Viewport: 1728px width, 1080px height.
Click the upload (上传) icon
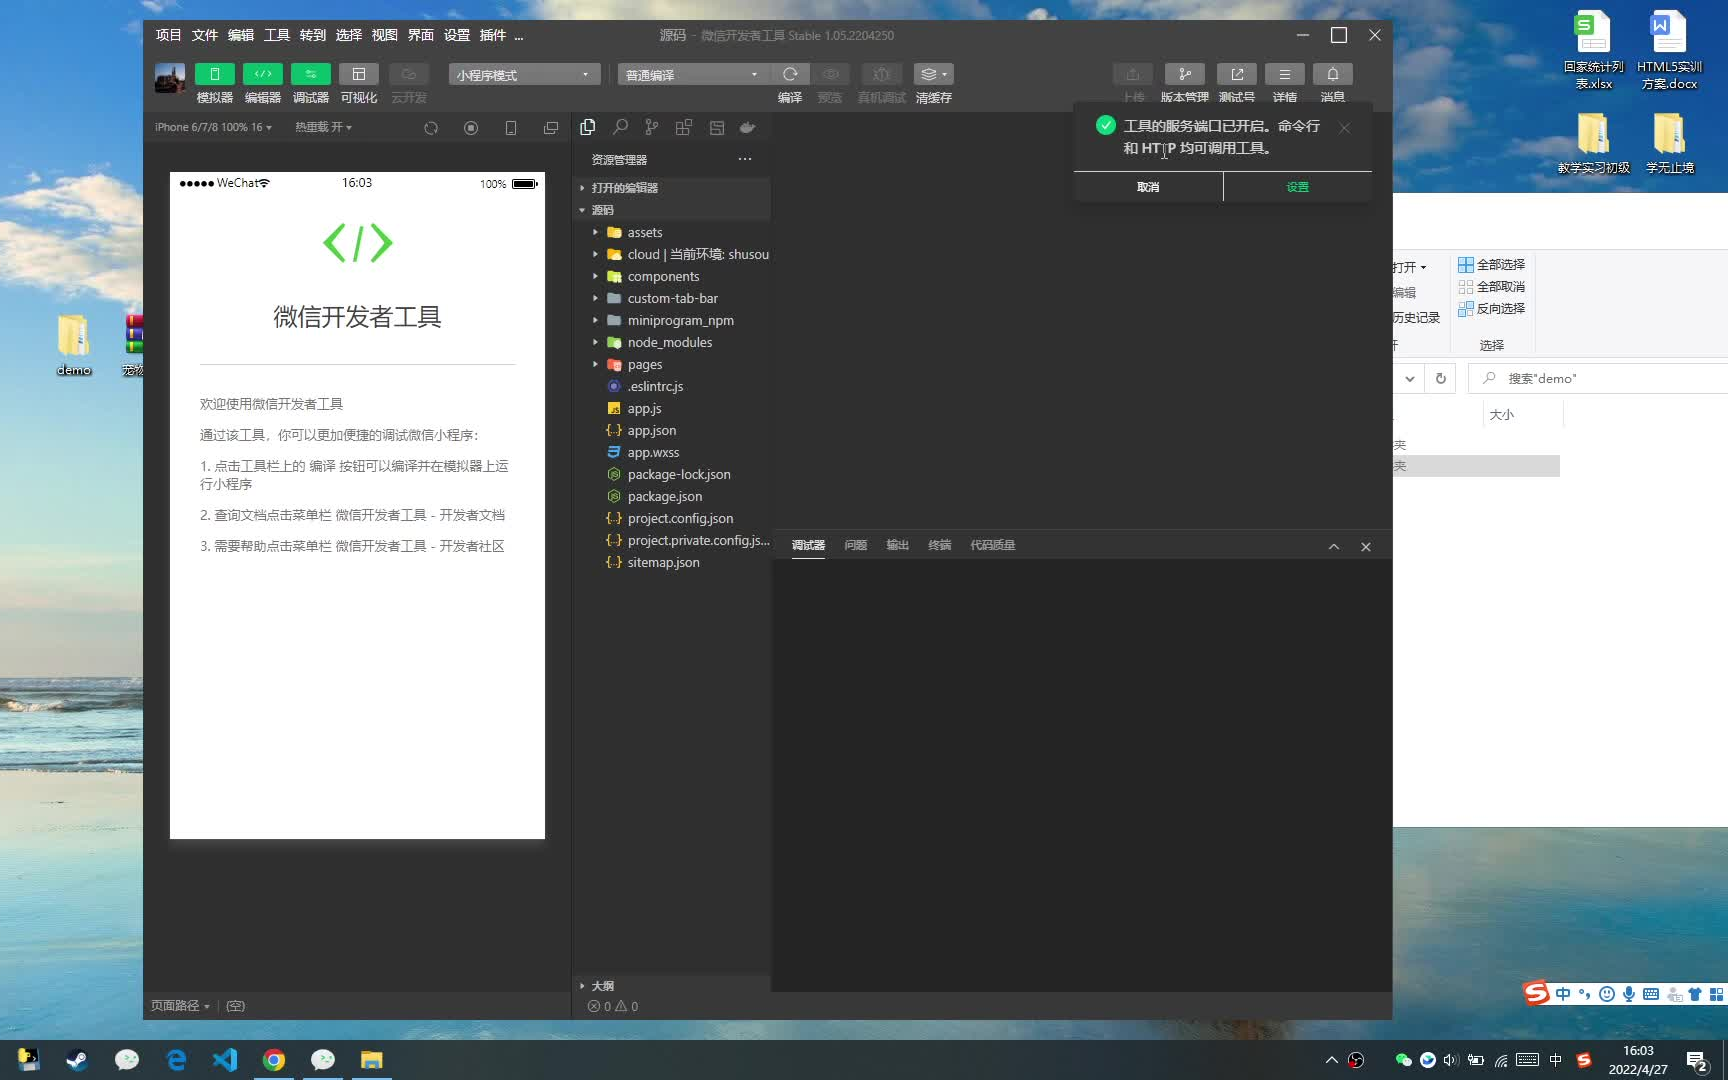point(1133,74)
